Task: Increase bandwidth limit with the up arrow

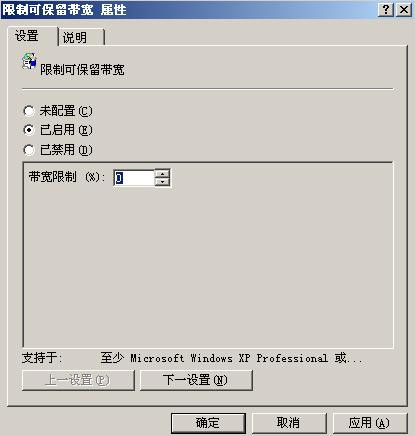Action: 162,174
